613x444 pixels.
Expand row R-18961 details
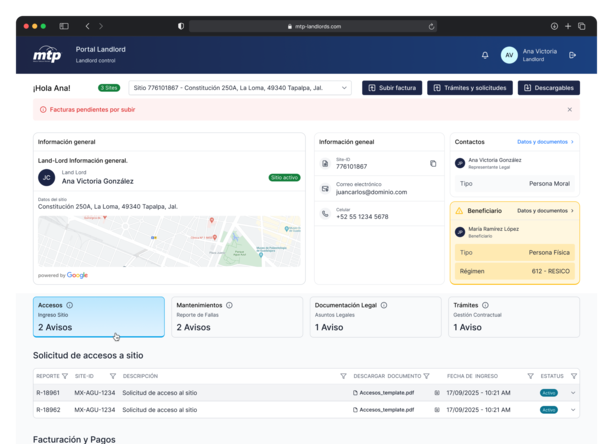573,393
